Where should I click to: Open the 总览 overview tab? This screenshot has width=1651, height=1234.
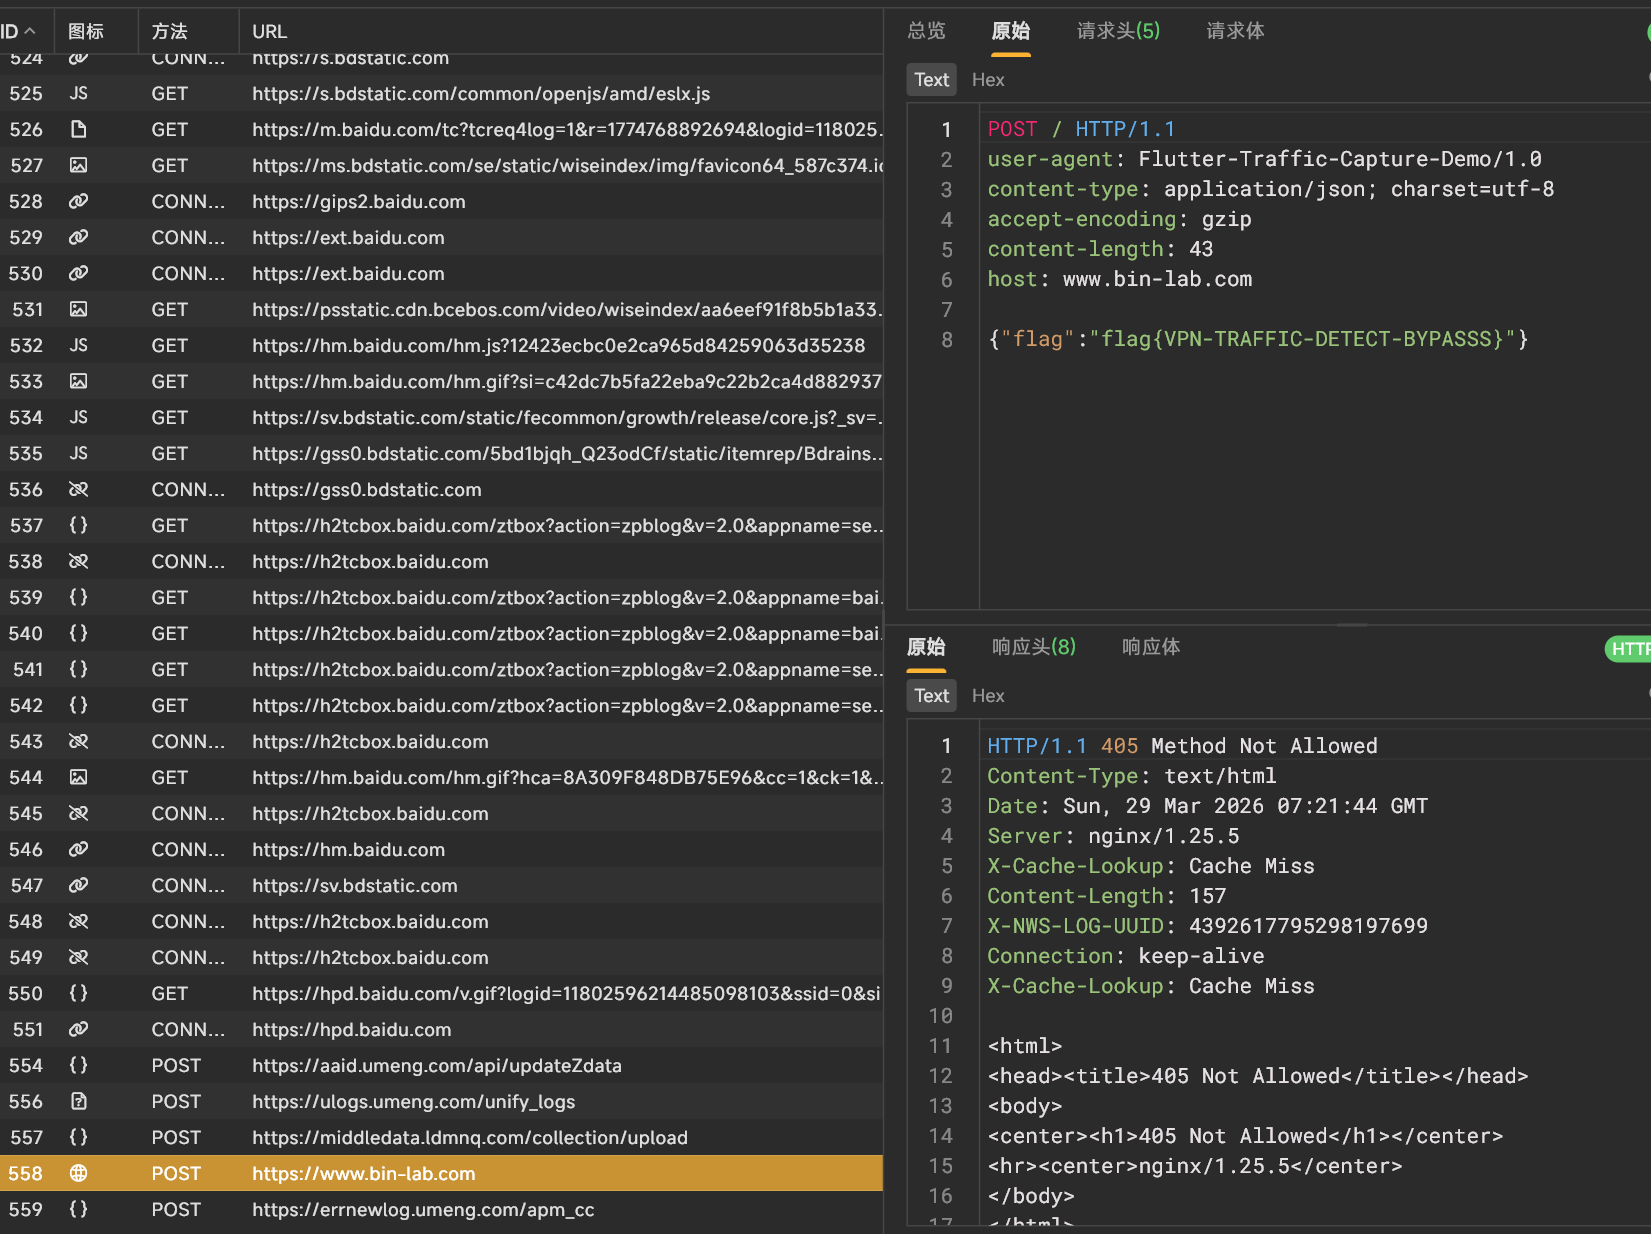926,31
